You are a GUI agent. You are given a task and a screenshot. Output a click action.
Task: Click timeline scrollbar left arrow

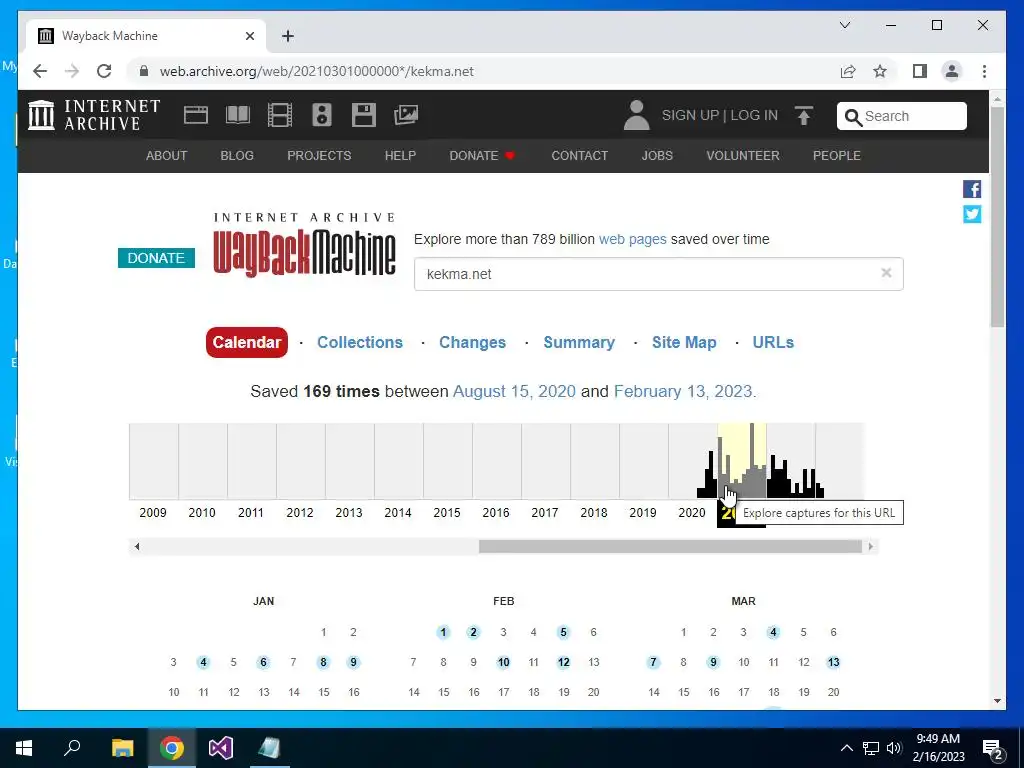[x=136, y=547]
